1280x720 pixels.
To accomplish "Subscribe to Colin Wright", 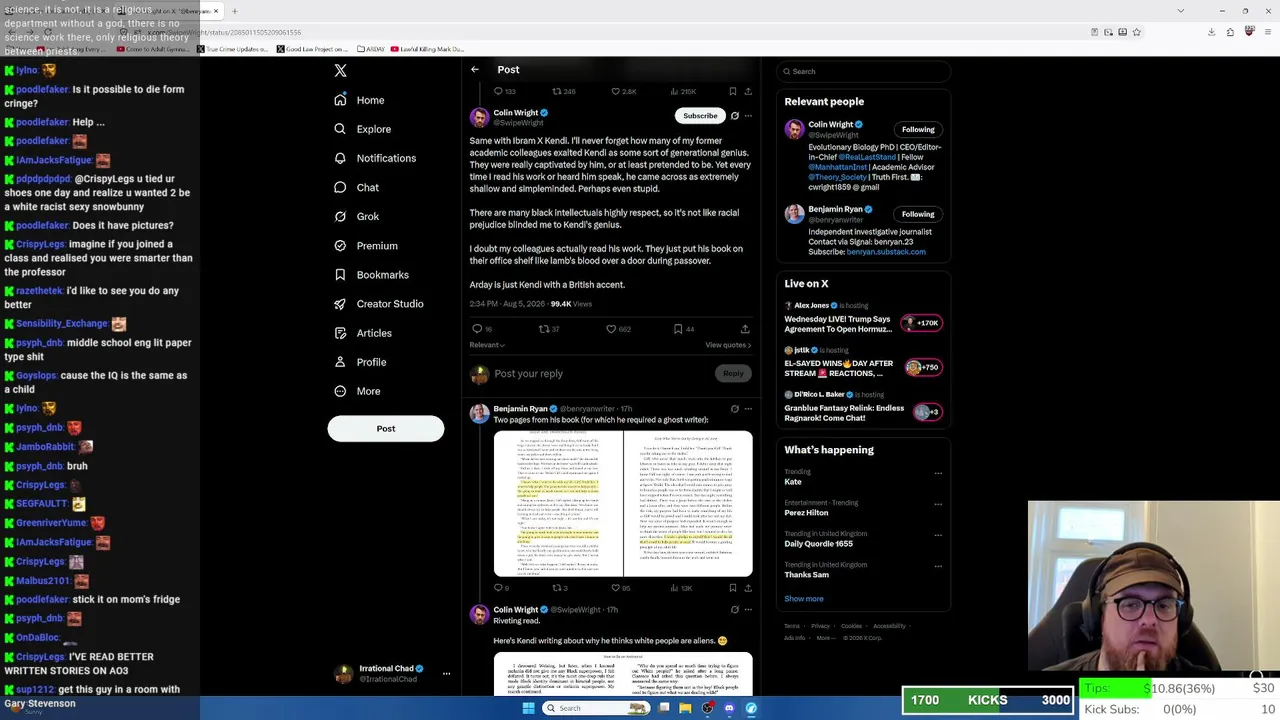I will 700,116.
